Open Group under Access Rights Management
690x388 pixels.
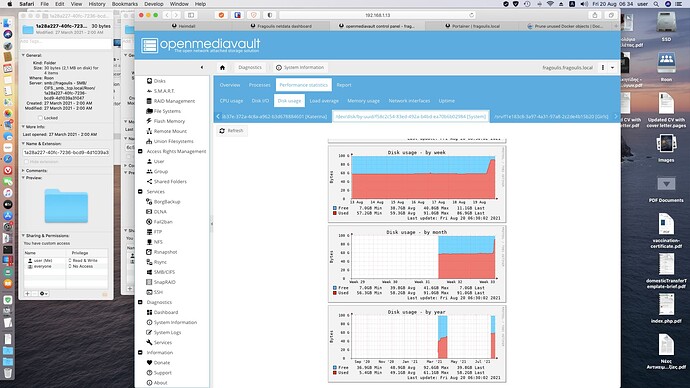(157, 172)
